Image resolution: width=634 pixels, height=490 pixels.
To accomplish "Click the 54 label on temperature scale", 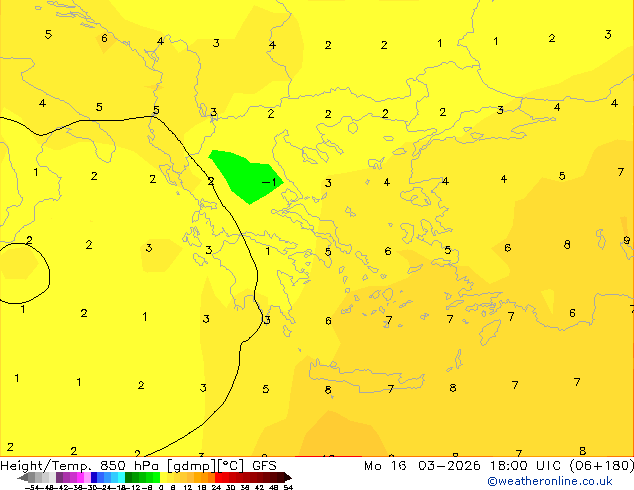I will pyautogui.click(x=288, y=487).
